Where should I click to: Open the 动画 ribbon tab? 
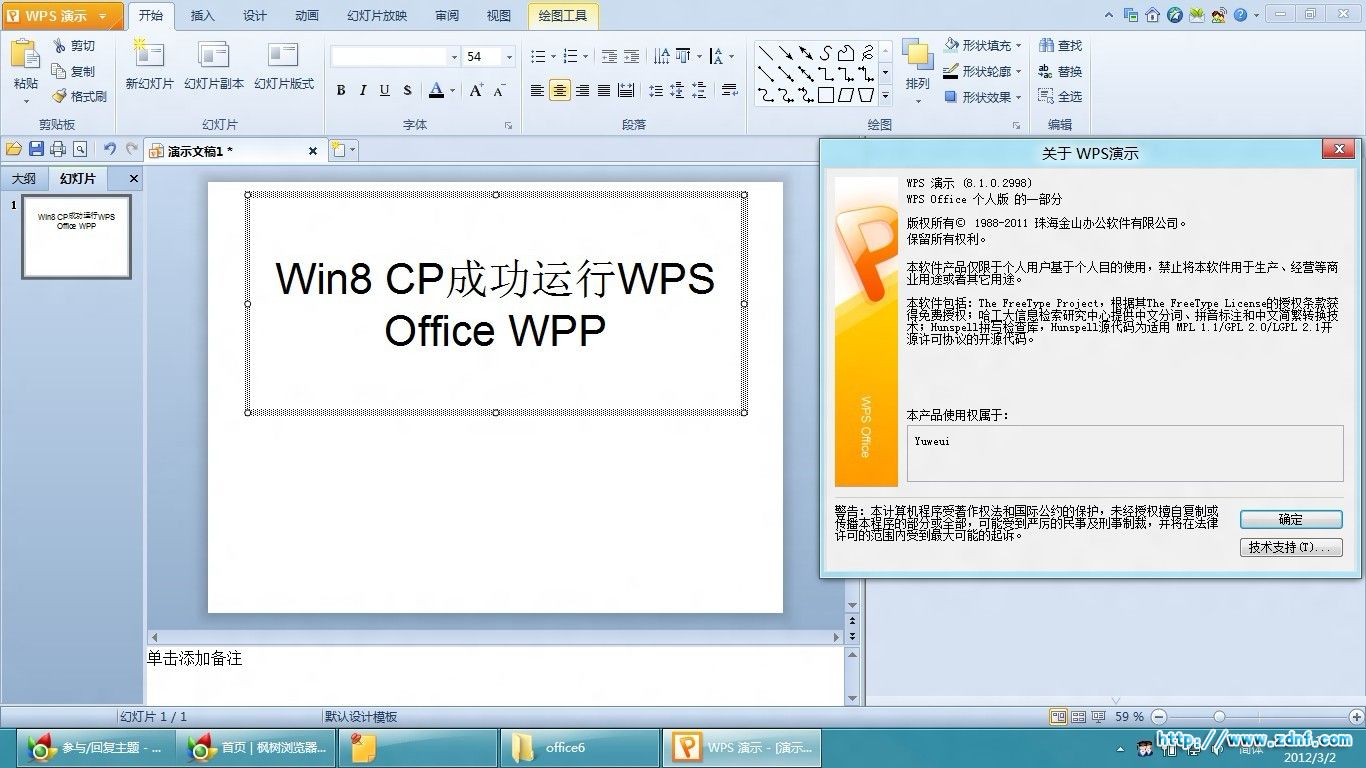307,16
